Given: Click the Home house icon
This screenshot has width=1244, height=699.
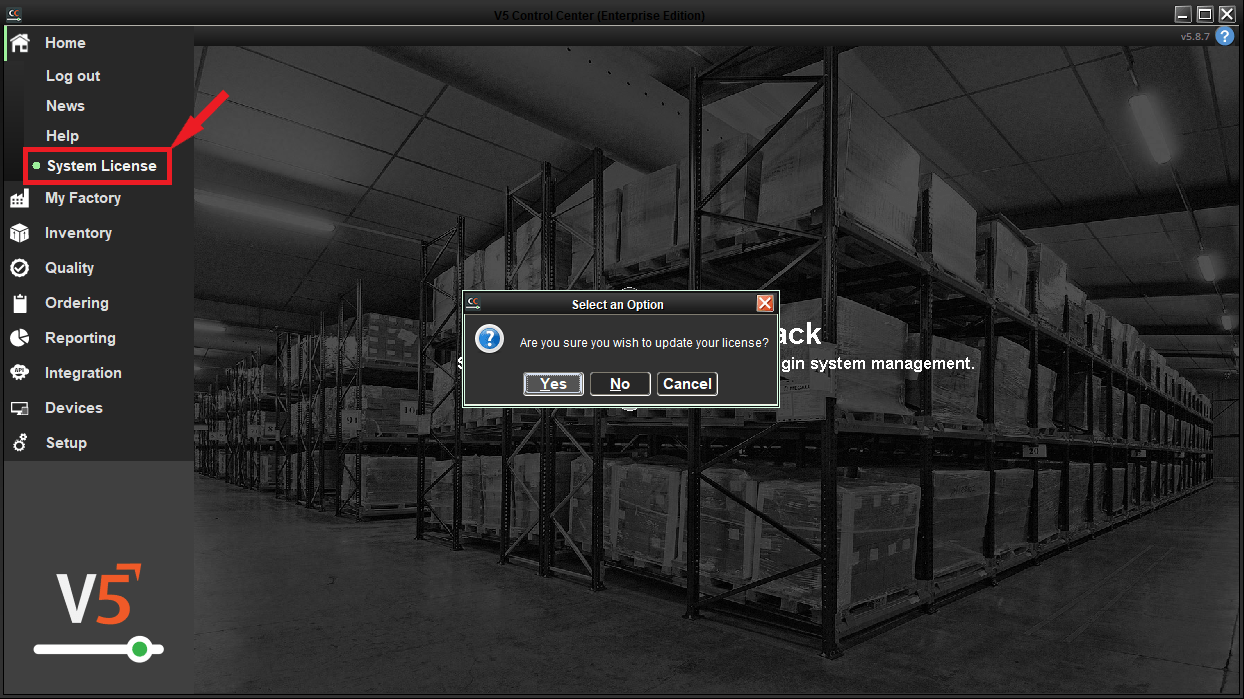Looking at the screenshot, I should coord(19,43).
